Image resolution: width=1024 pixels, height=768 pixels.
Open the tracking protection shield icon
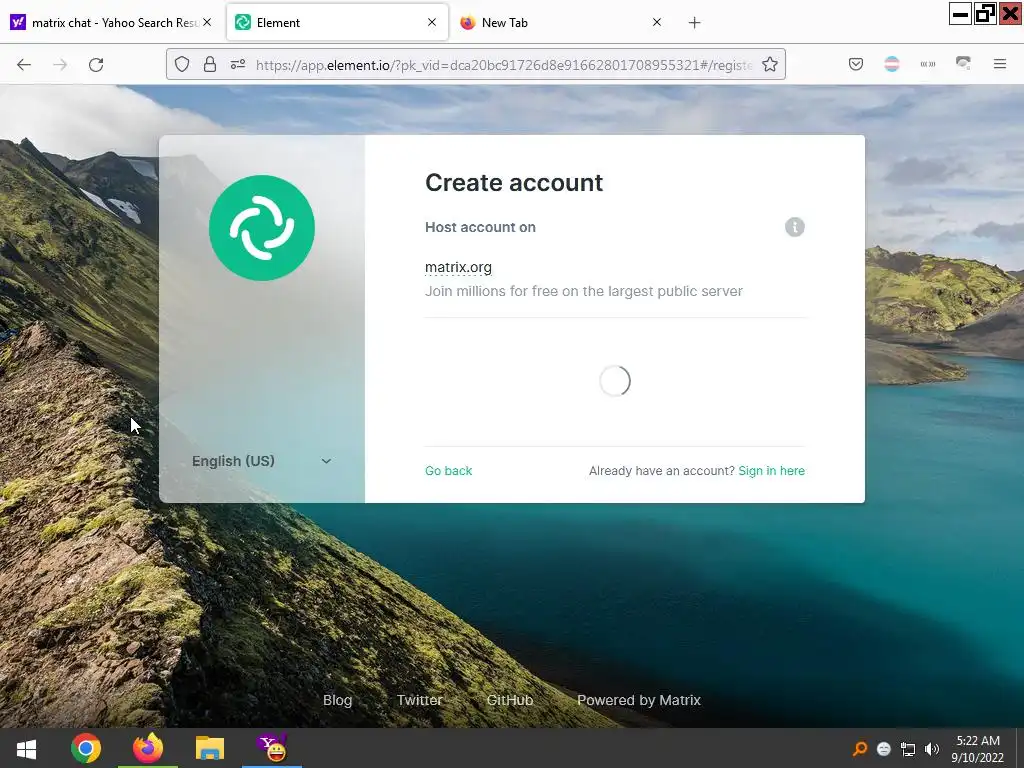tap(182, 64)
